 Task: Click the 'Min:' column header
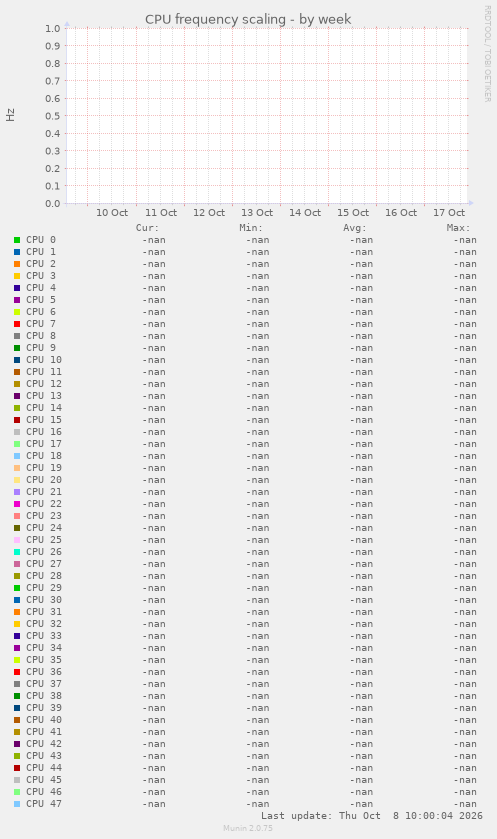pos(251,228)
